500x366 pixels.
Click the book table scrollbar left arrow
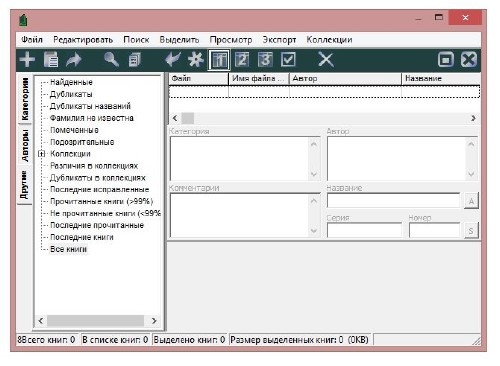click(x=175, y=118)
